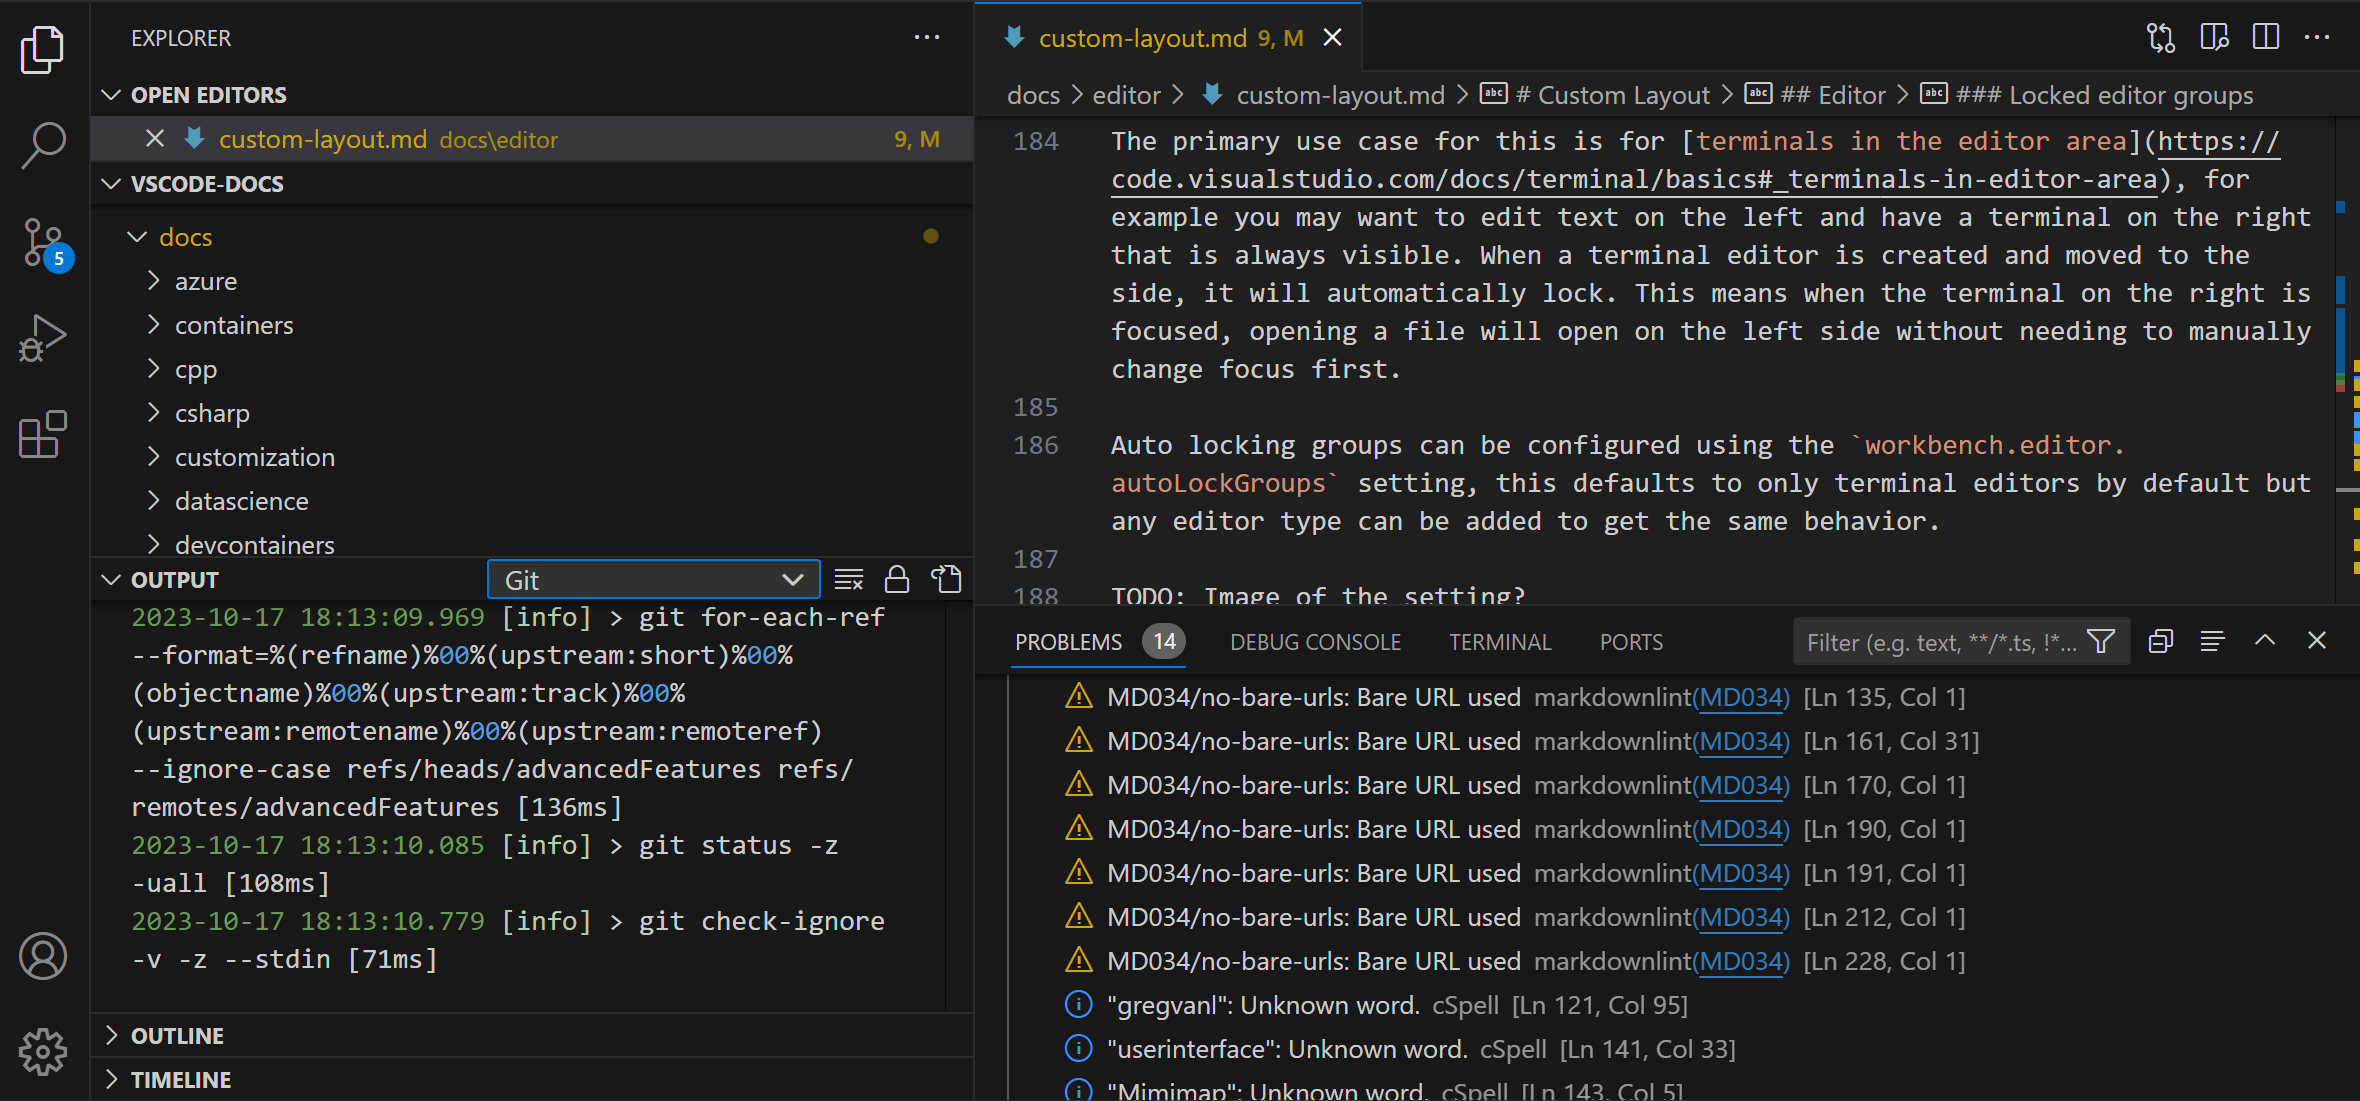Open the MD034 rule link for Ln 135
This screenshot has width=2360, height=1101.
click(x=1743, y=697)
